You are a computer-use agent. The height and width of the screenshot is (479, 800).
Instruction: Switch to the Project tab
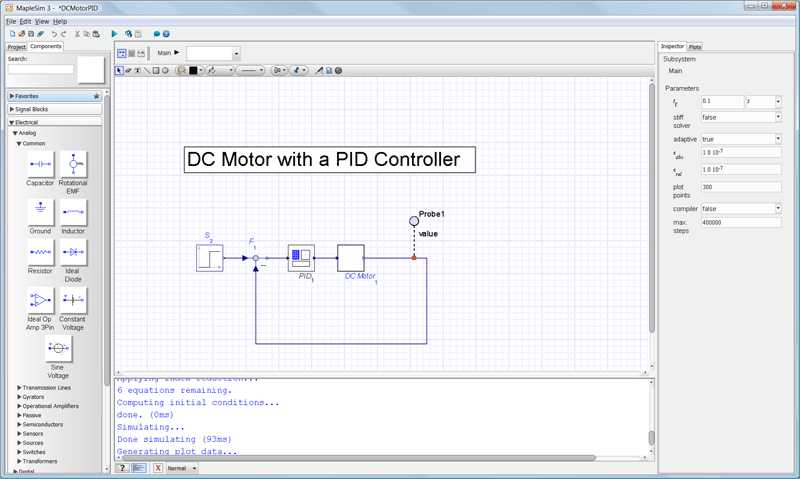[16, 47]
